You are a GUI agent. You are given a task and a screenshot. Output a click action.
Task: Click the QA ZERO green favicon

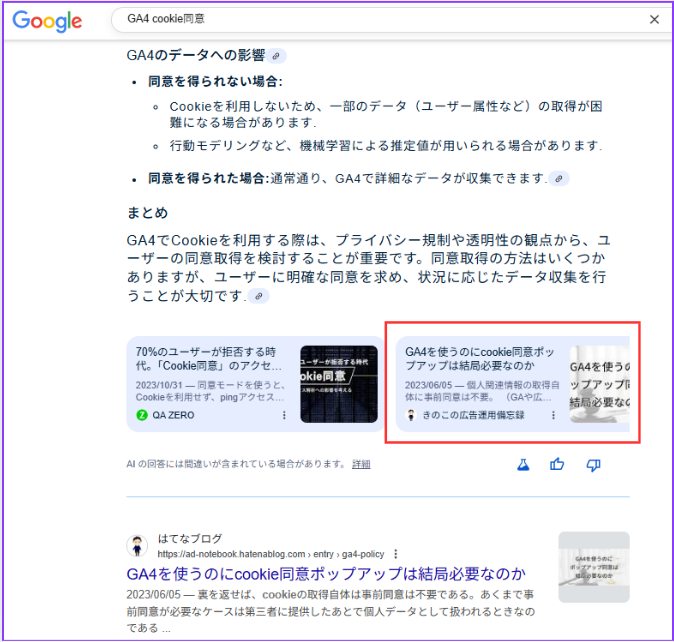142,415
